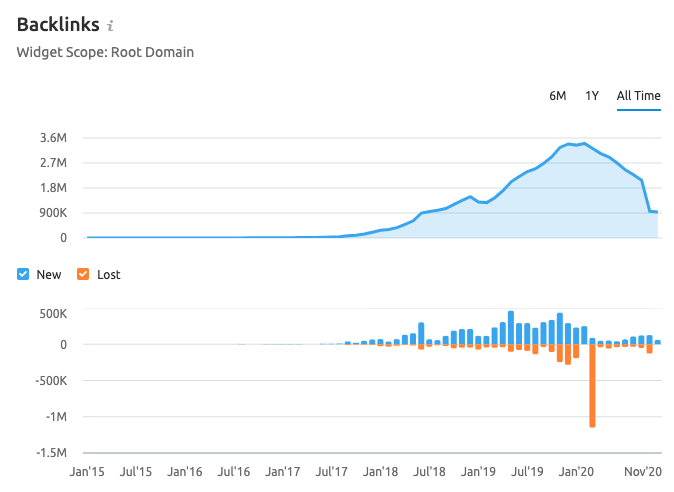Click the Nov'20 date label
Image resolution: width=674 pixels, height=492 pixels.
(x=643, y=472)
